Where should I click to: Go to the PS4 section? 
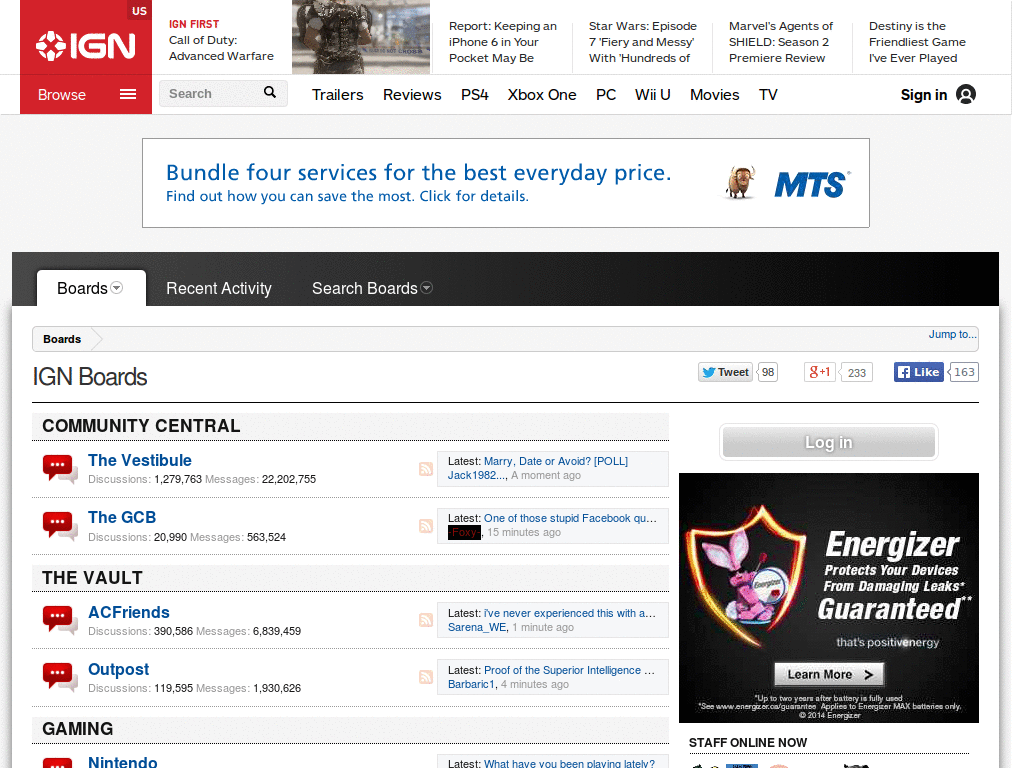coord(475,95)
